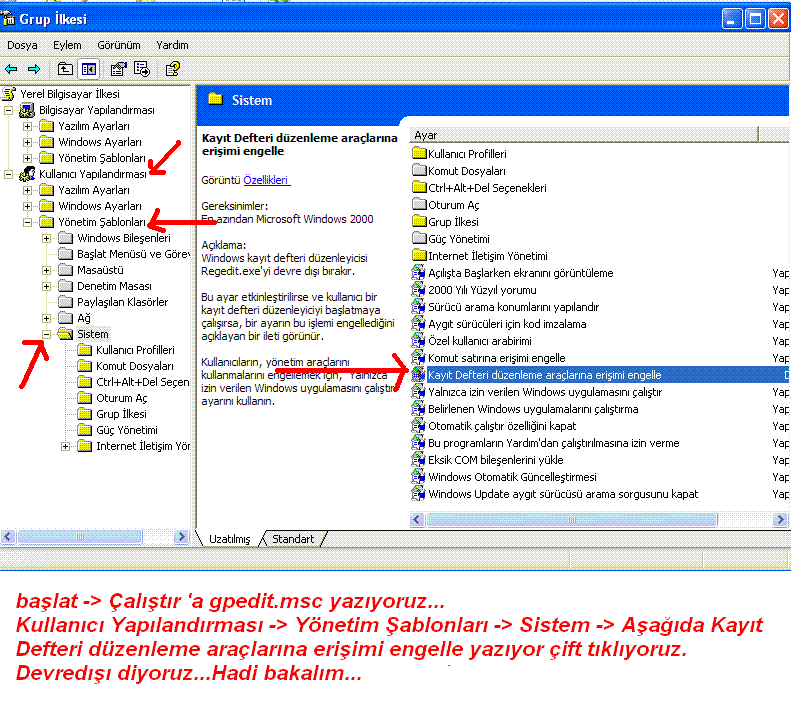
Task: Expand the Masaüstü tree node
Action: 46,270
